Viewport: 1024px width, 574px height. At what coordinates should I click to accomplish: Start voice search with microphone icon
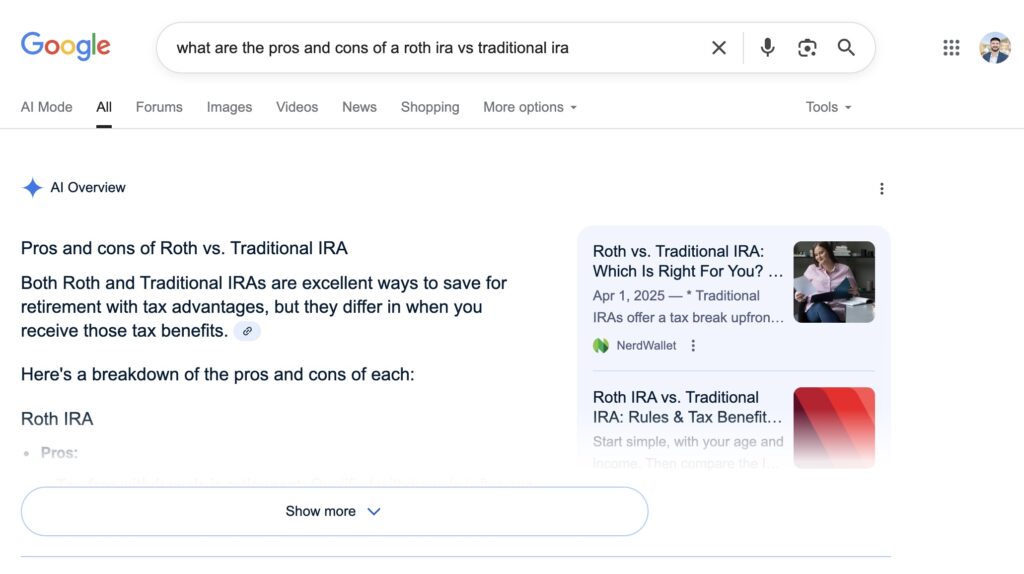pyautogui.click(x=767, y=47)
